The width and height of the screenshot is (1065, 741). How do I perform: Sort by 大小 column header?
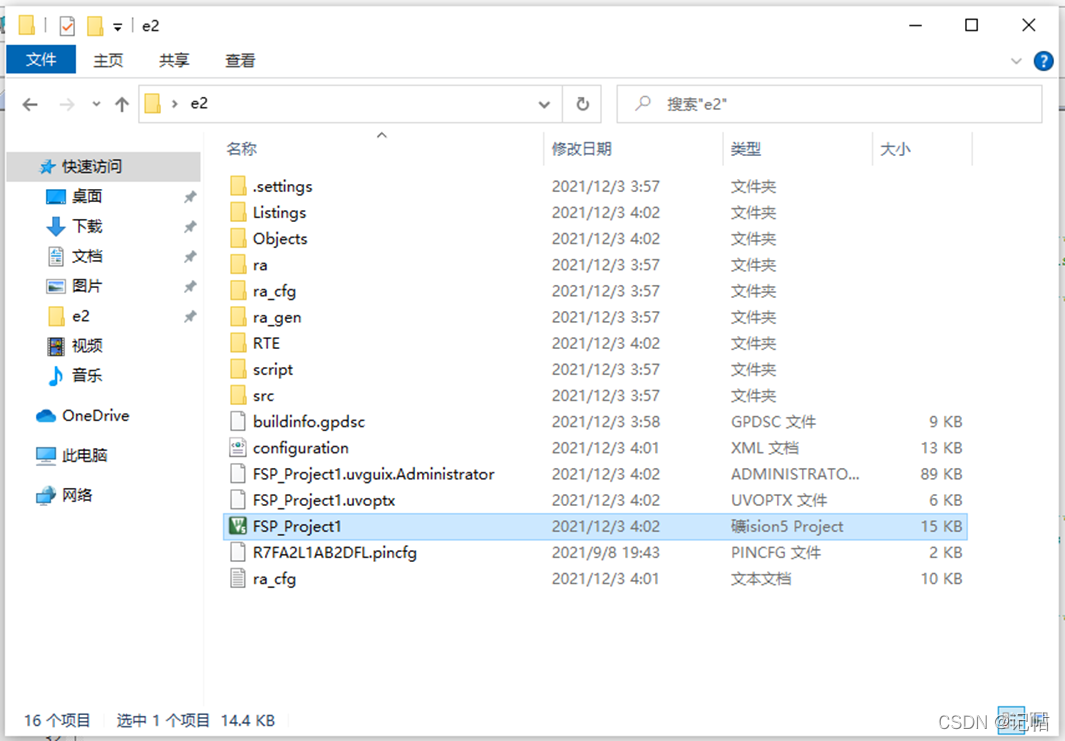895,149
